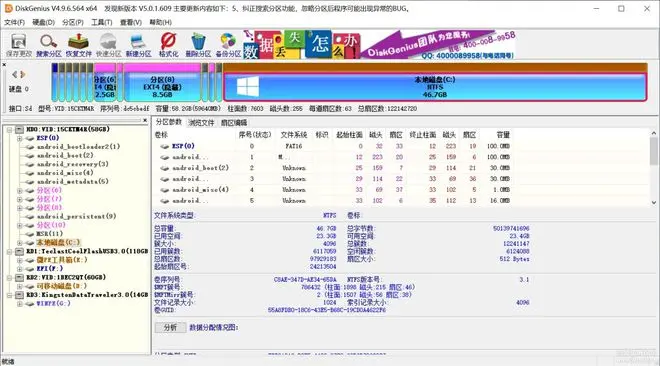Collapse the HD3 KingstonDataTraveler disk node
This screenshot has height=366, width=660.
pos(9,295)
